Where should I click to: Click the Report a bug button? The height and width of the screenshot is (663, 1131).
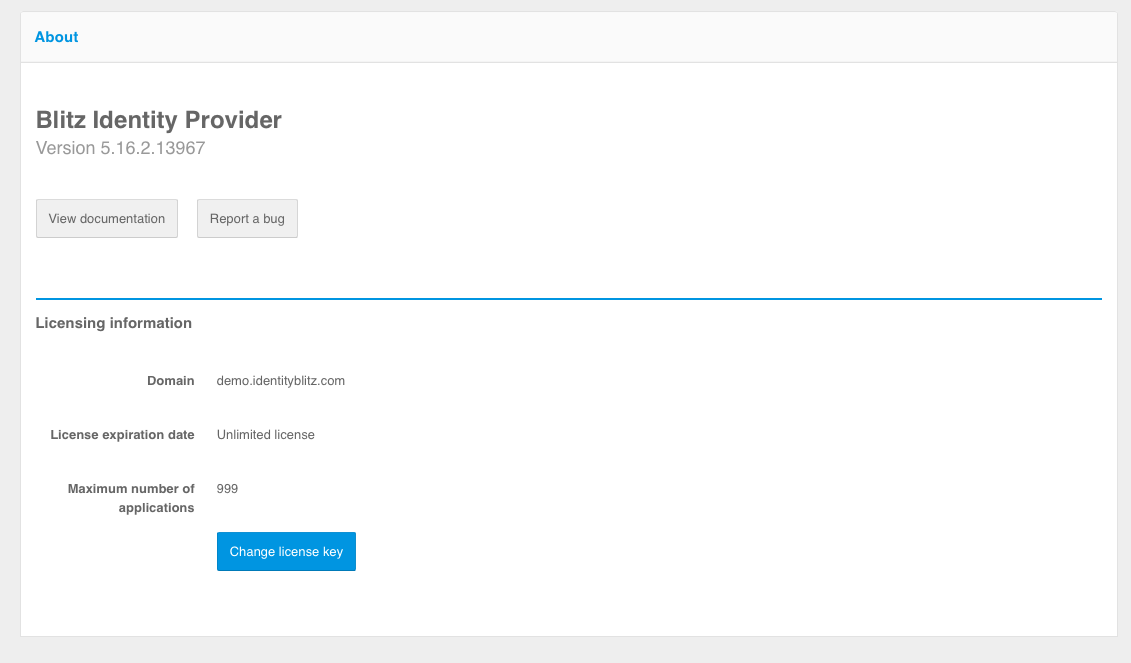coord(247,219)
